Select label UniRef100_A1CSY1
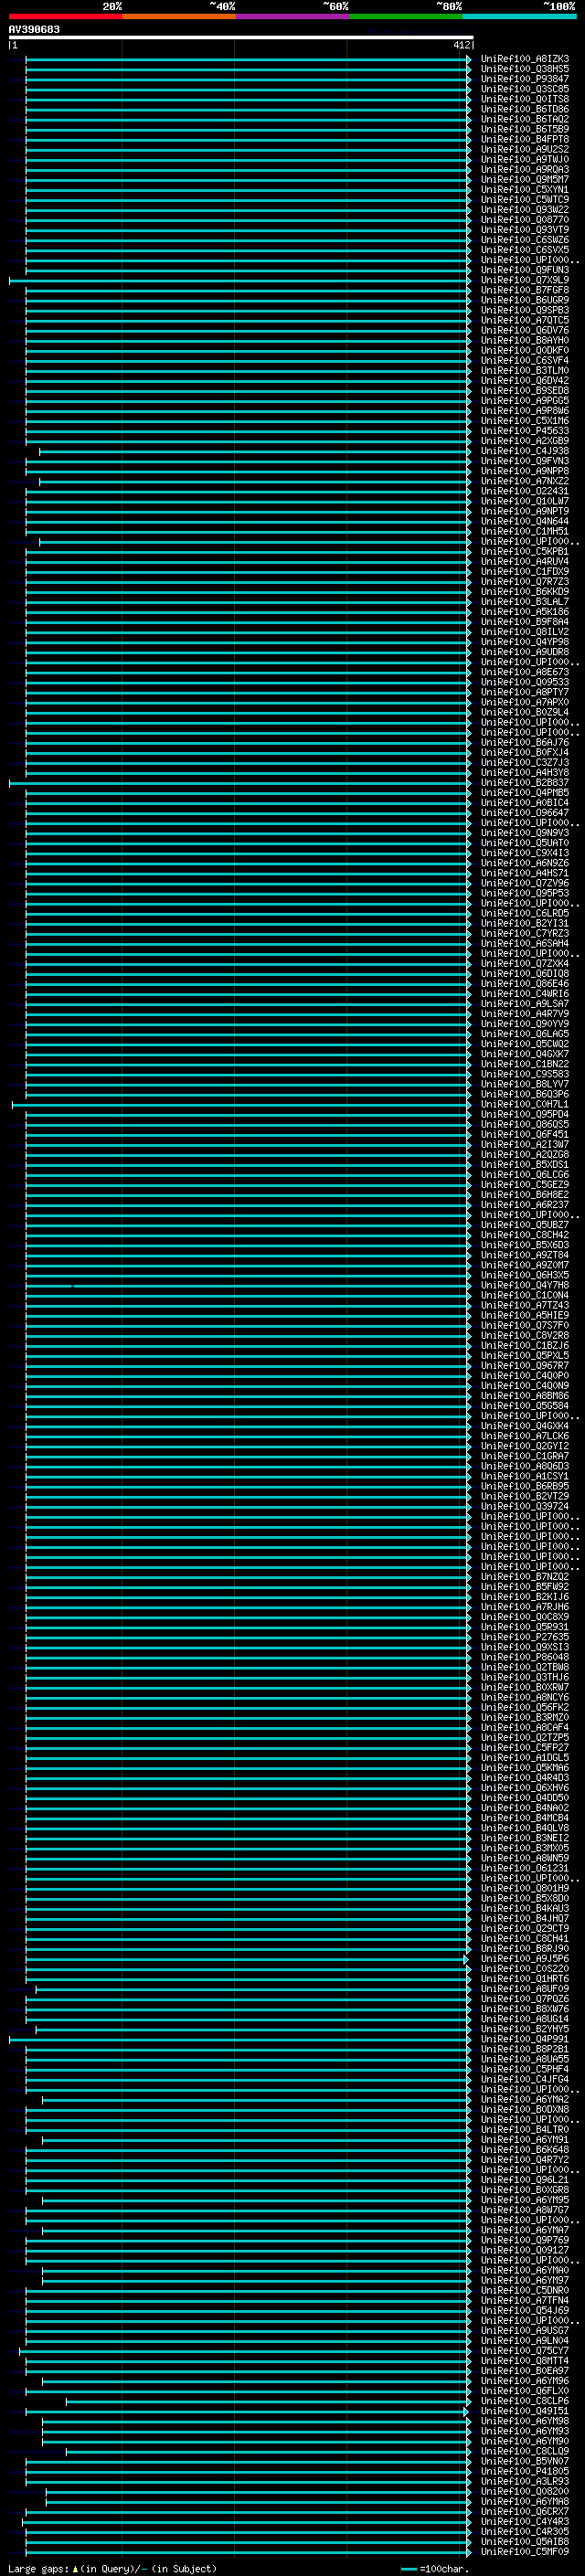The height and width of the screenshot is (2576, 585). [524, 1477]
